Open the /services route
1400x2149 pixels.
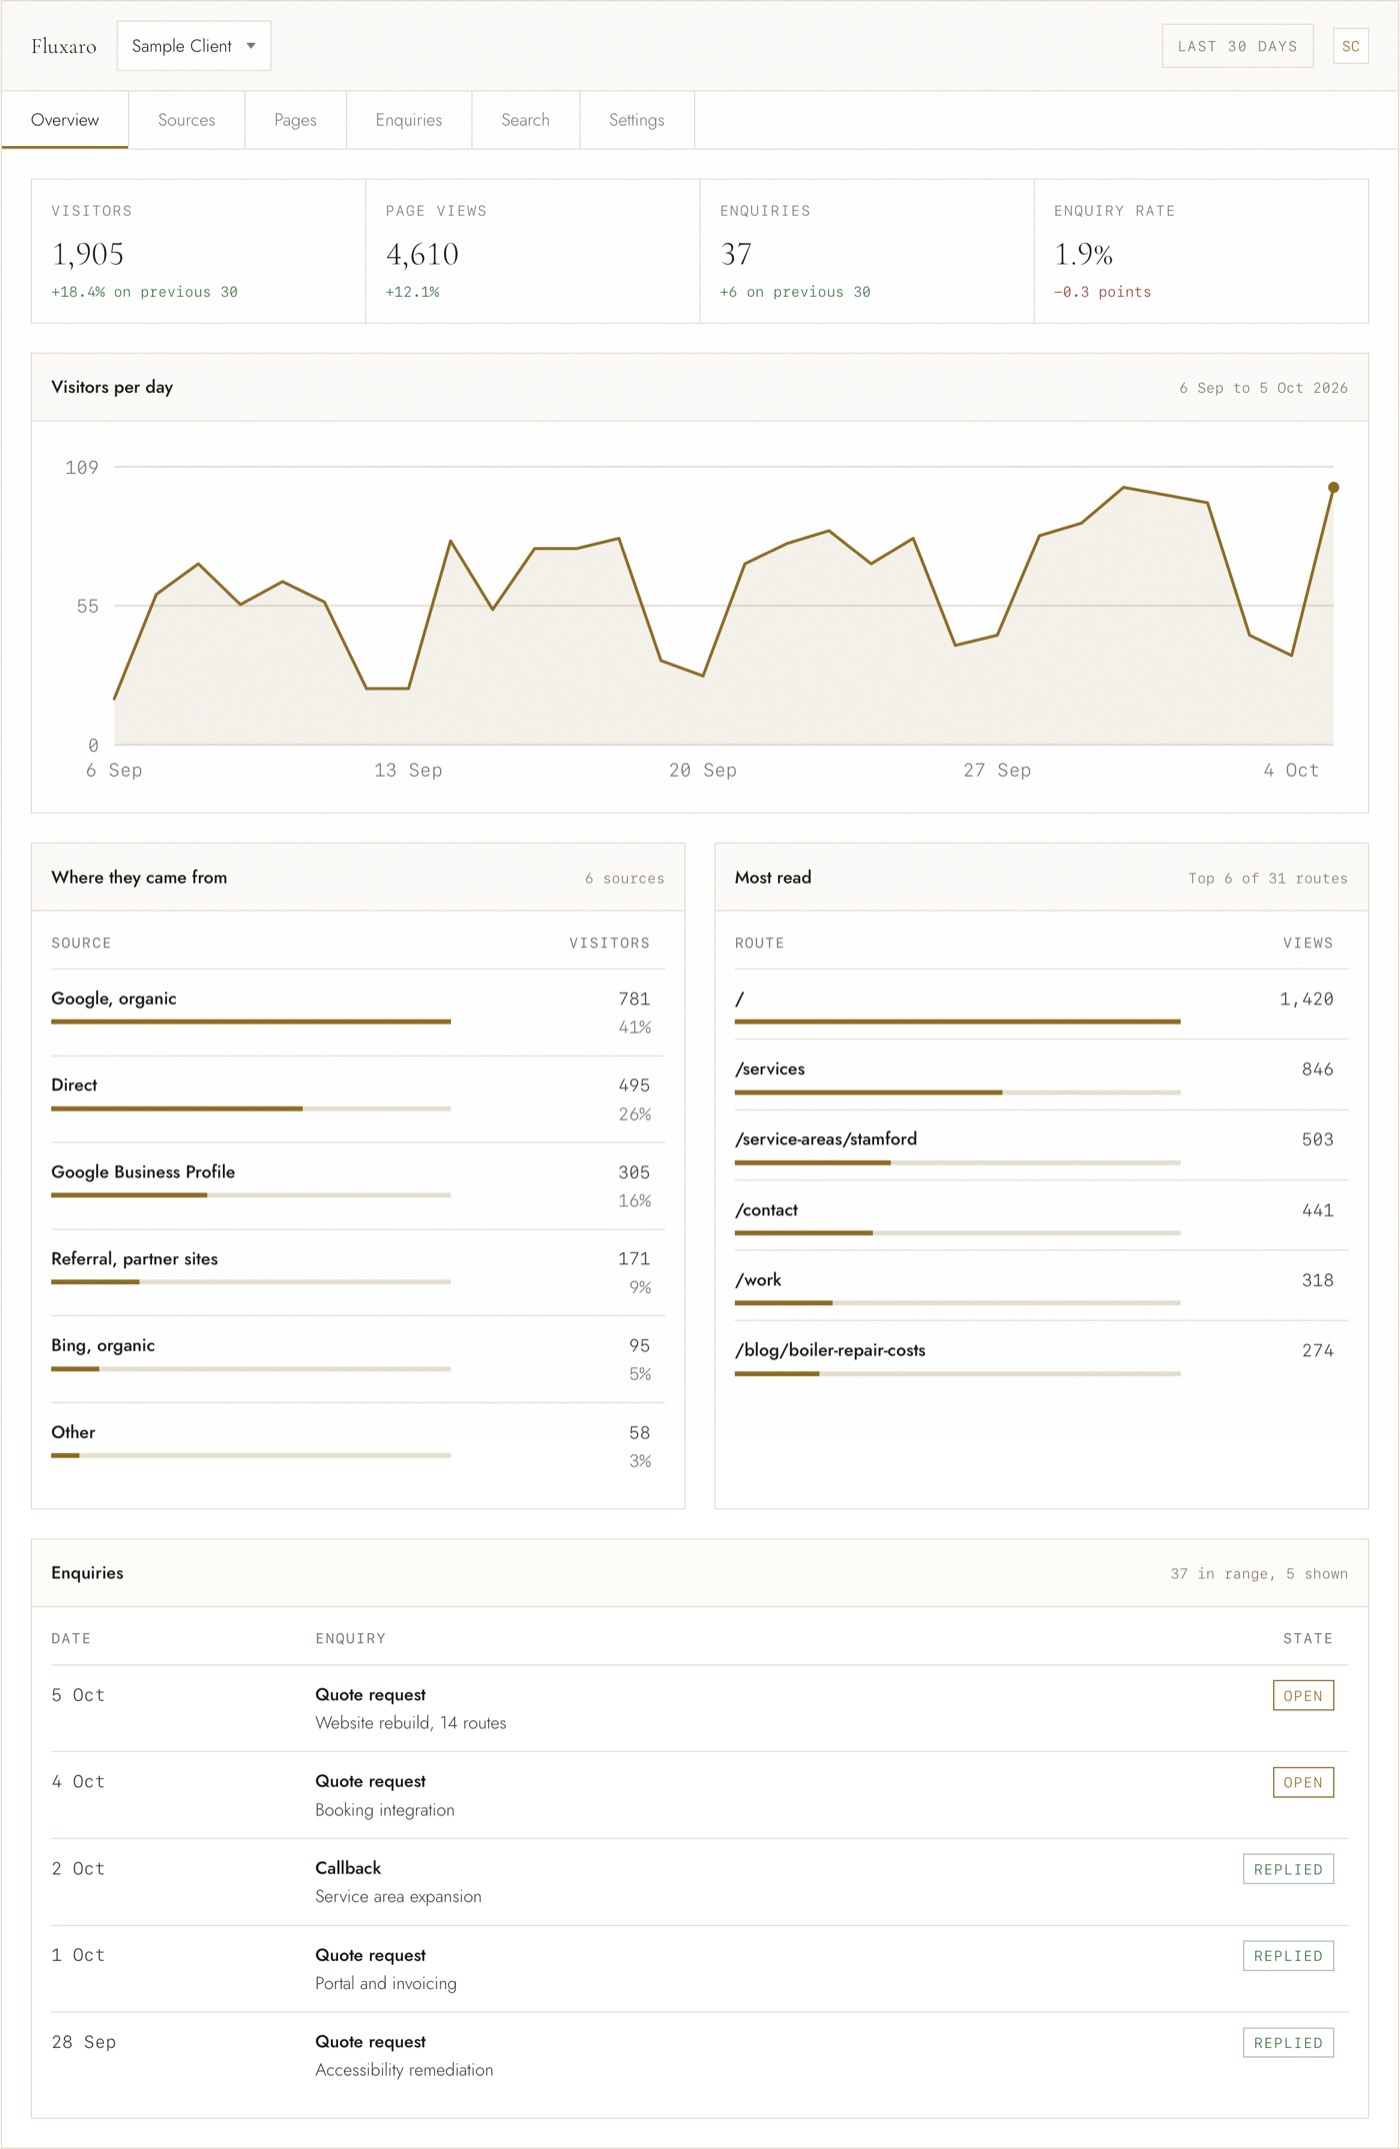point(770,1069)
